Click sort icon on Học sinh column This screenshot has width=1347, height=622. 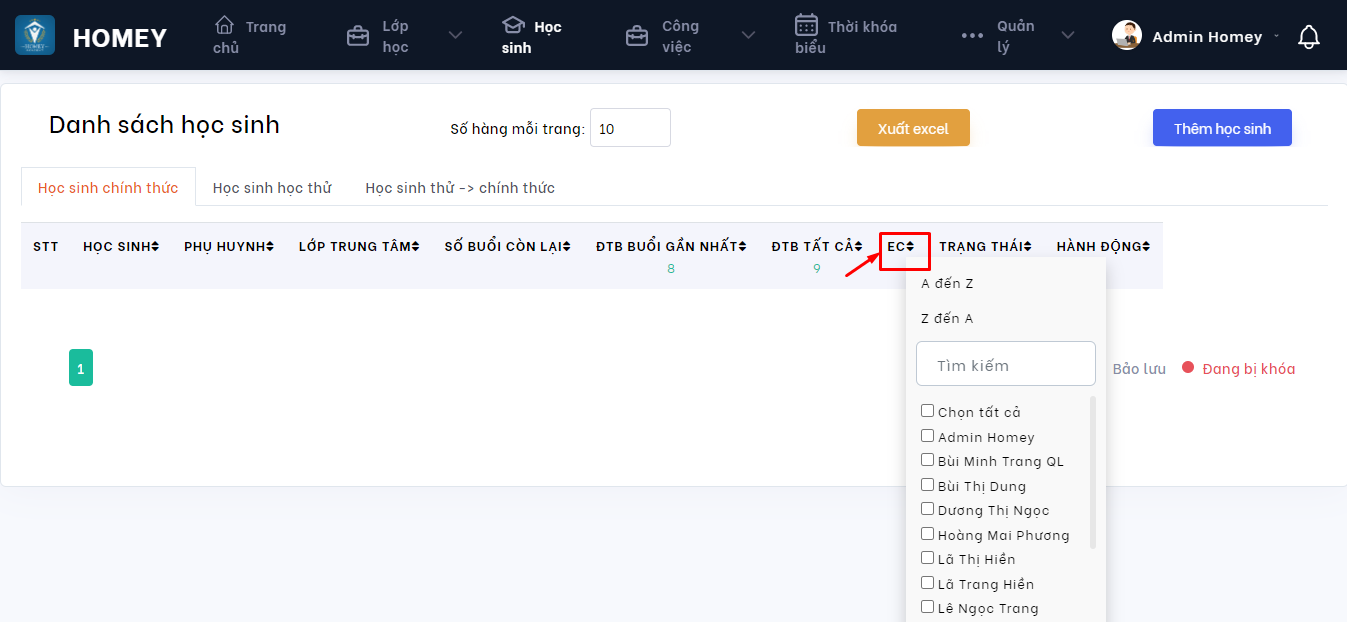pyautogui.click(x=155, y=247)
